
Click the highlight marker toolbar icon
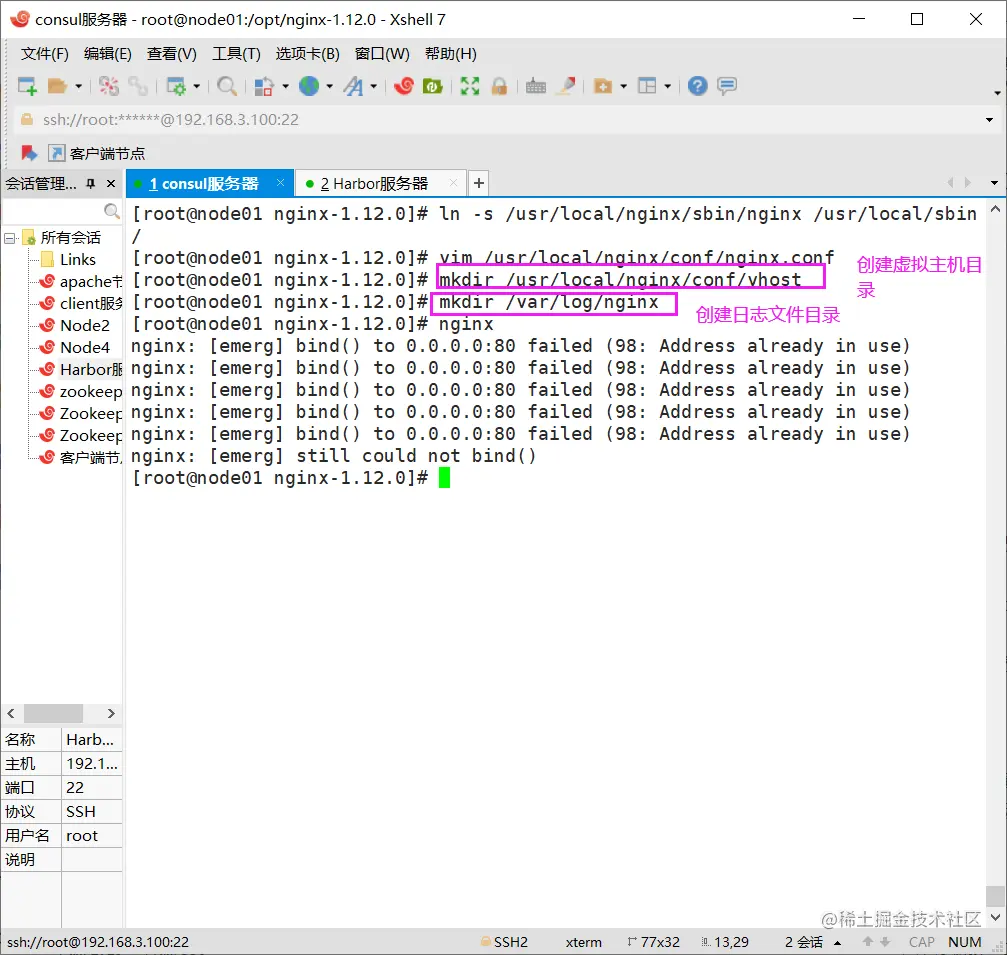pos(566,86)
